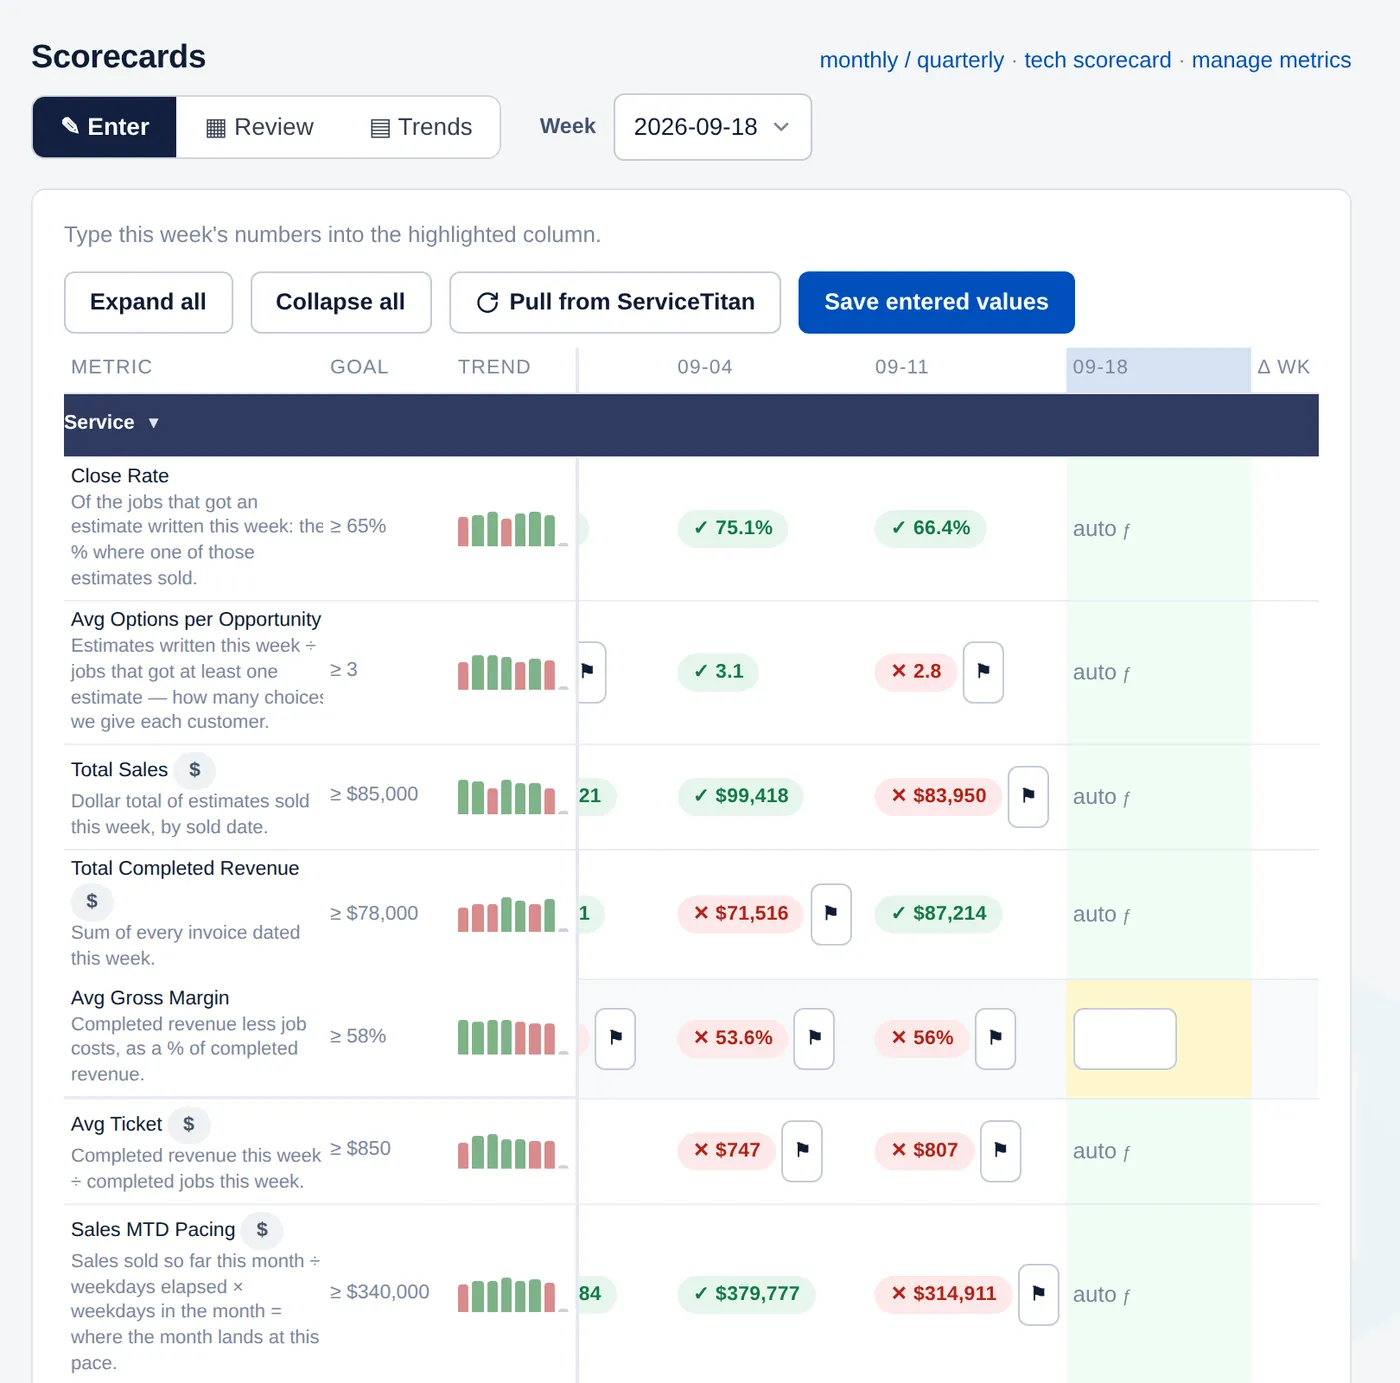Open the Total Completed Revenue trend sparkline
Image resolution: width=1400 pixels, height=1383 pixels.
coord(512,914)
